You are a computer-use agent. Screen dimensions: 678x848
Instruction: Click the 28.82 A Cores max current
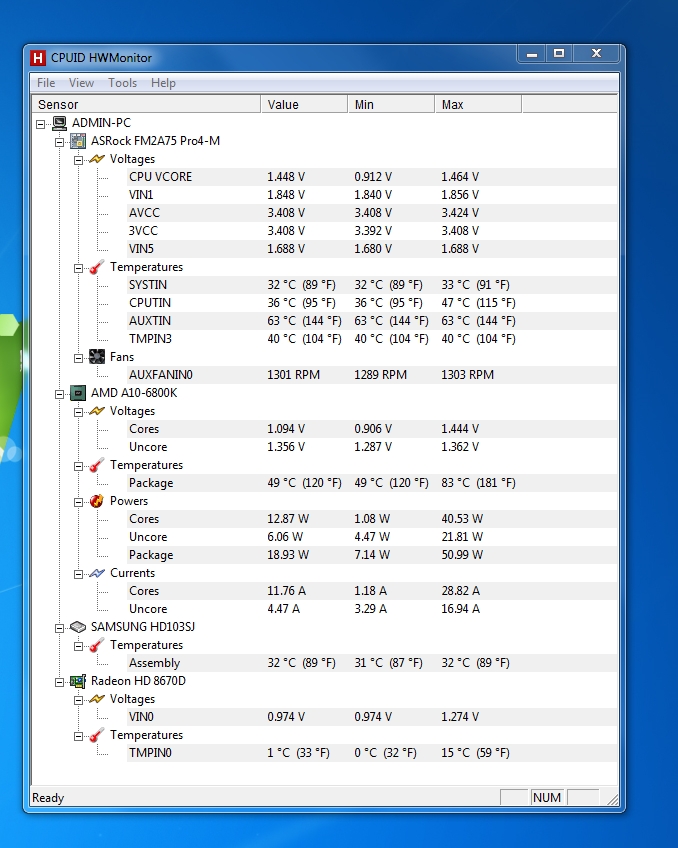[460, 591]
